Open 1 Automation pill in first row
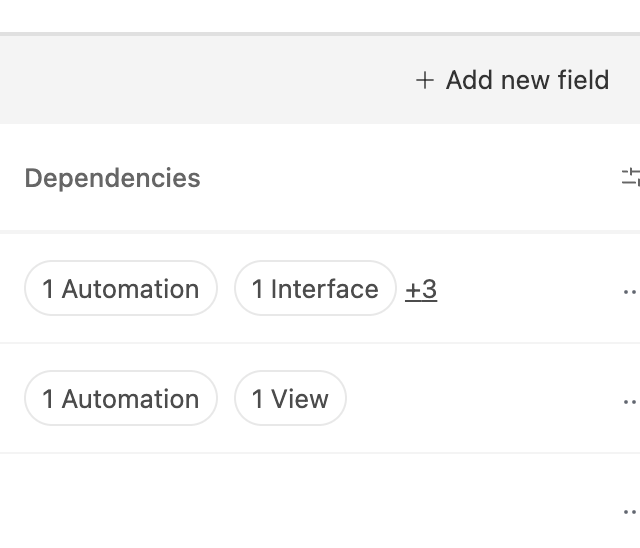This screenshot has height=548, width=640. pos(121,288)
